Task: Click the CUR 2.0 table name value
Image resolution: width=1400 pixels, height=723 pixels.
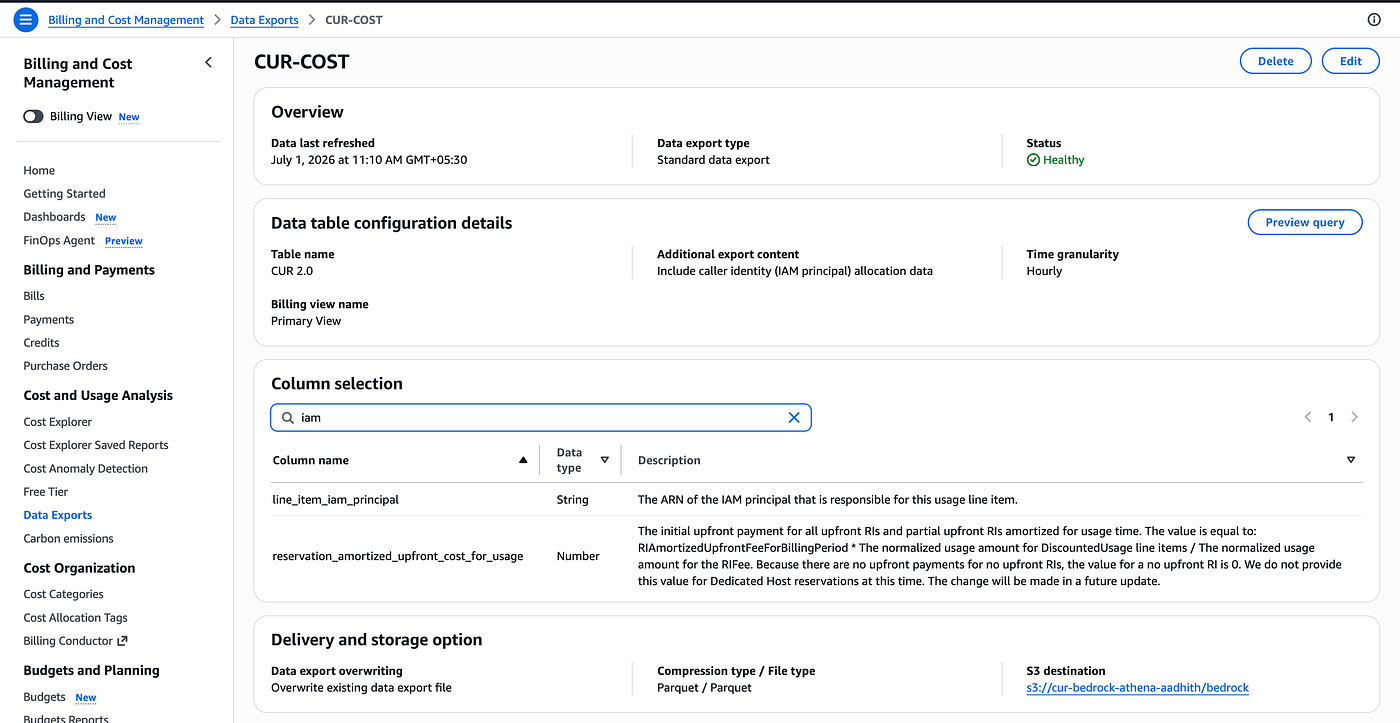Action: pos(292,271)
